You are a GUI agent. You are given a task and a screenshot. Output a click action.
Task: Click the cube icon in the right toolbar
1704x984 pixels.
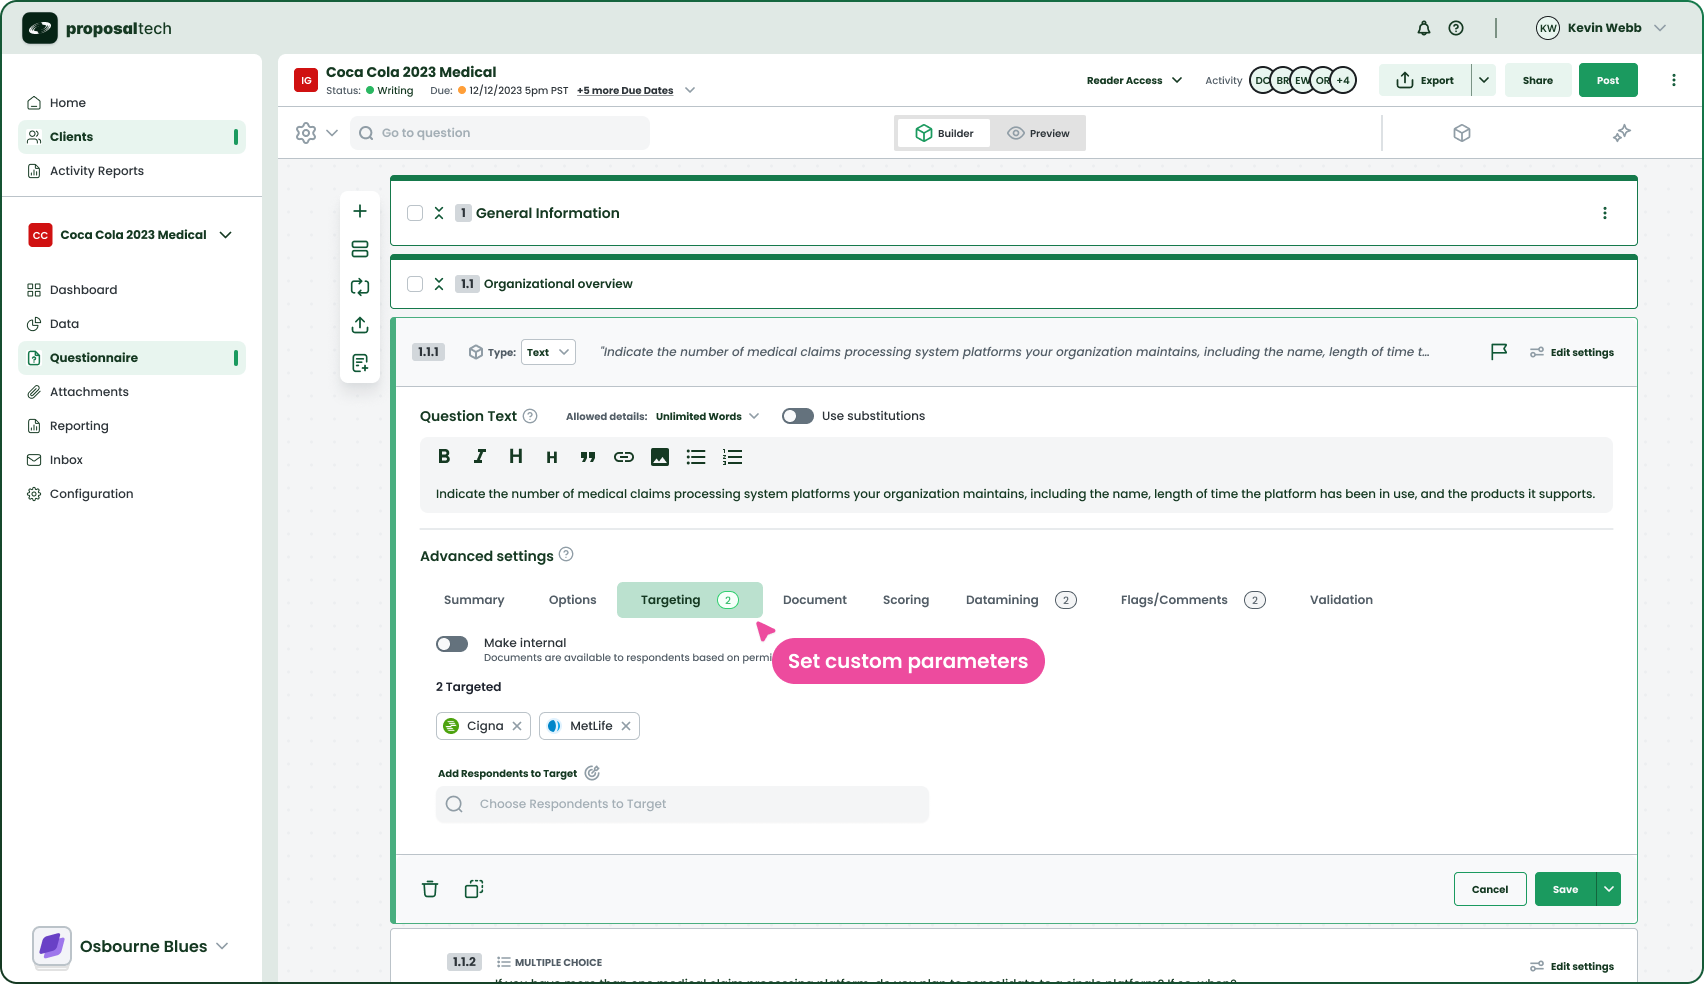point(1462,133)
